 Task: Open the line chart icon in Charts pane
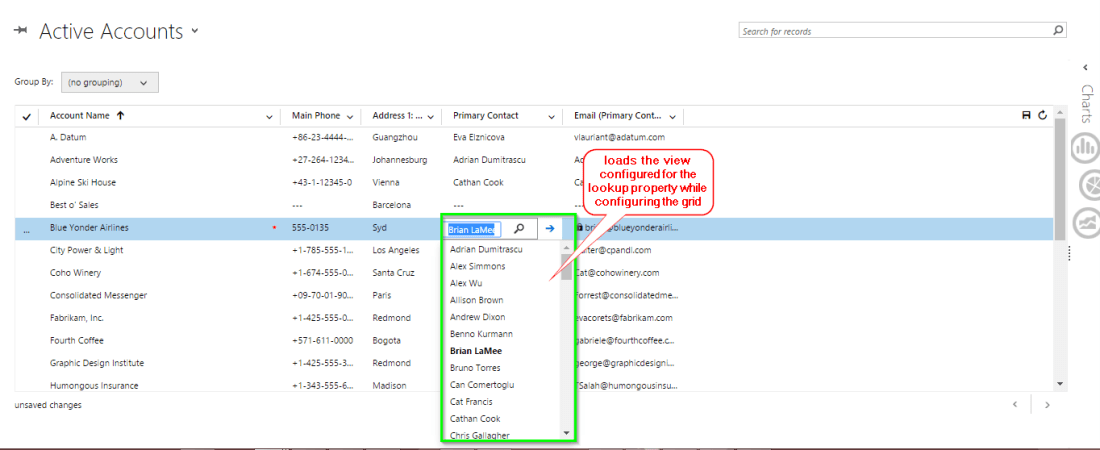pos(1085,223)
